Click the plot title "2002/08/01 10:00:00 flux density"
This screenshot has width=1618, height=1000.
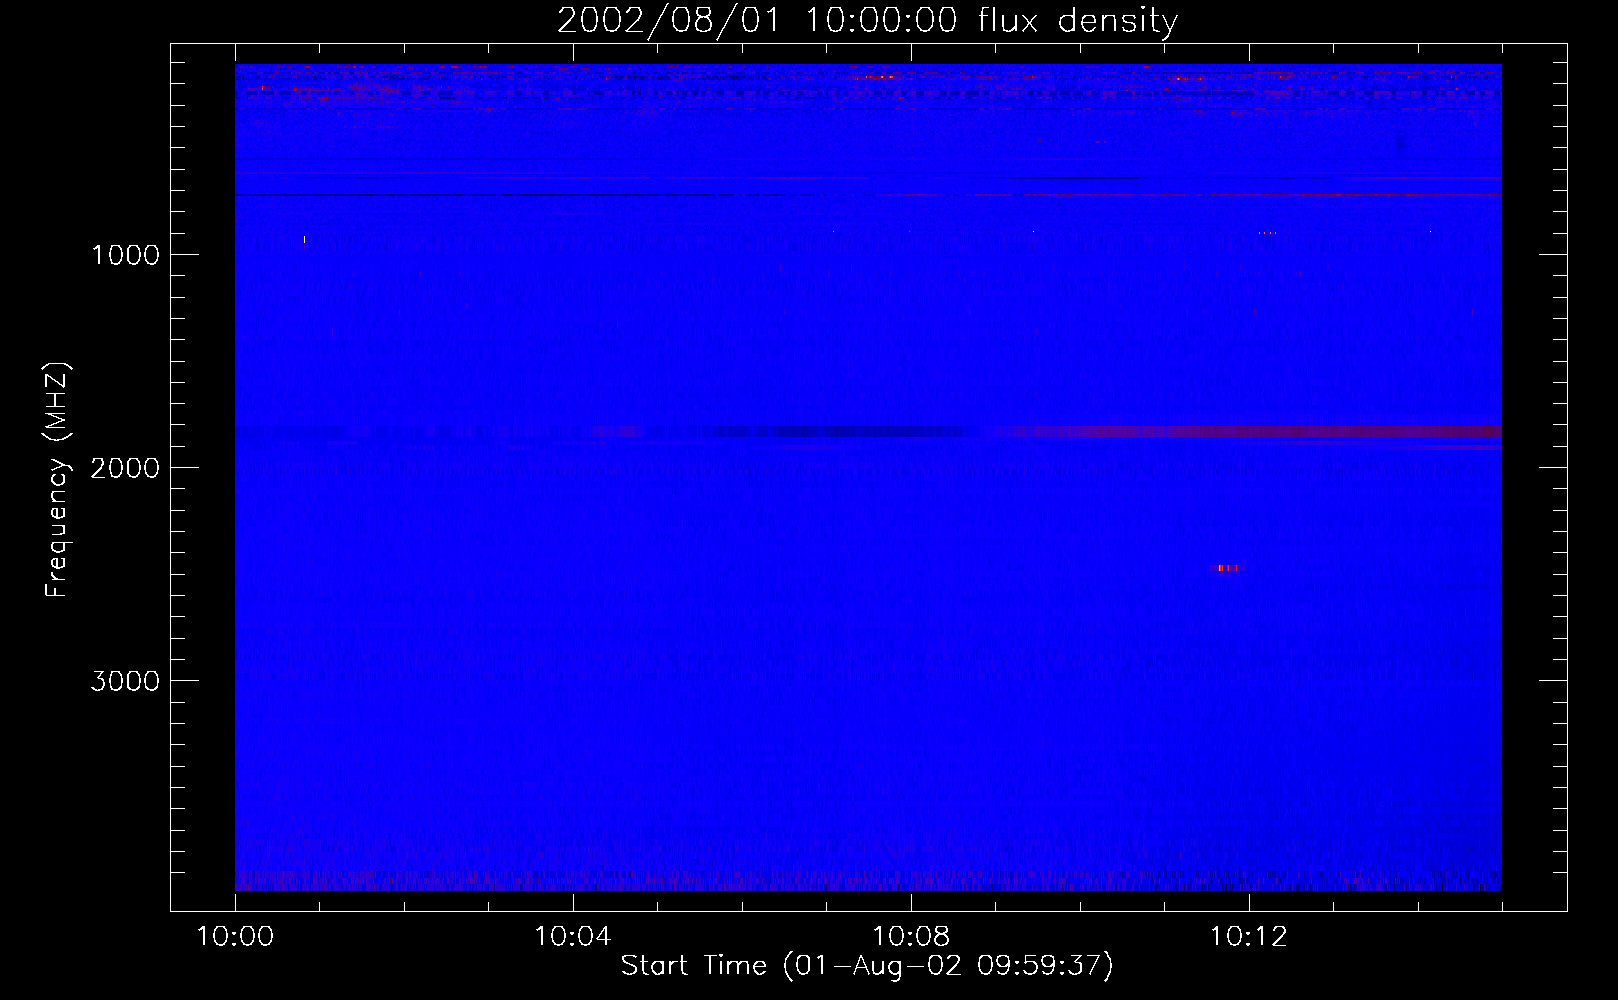(867, 21)
